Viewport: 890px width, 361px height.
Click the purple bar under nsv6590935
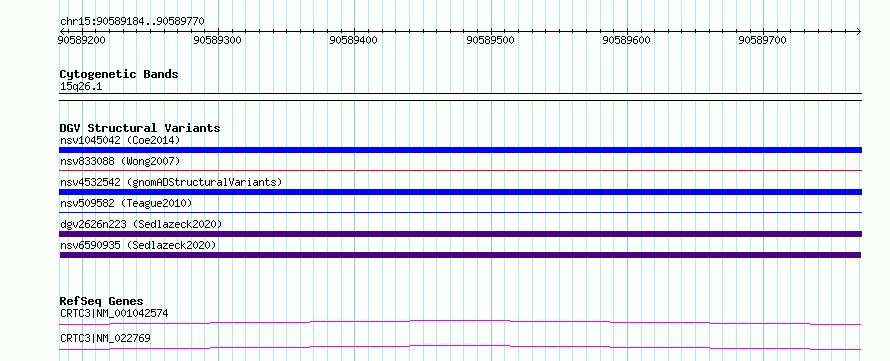point(460,255)
